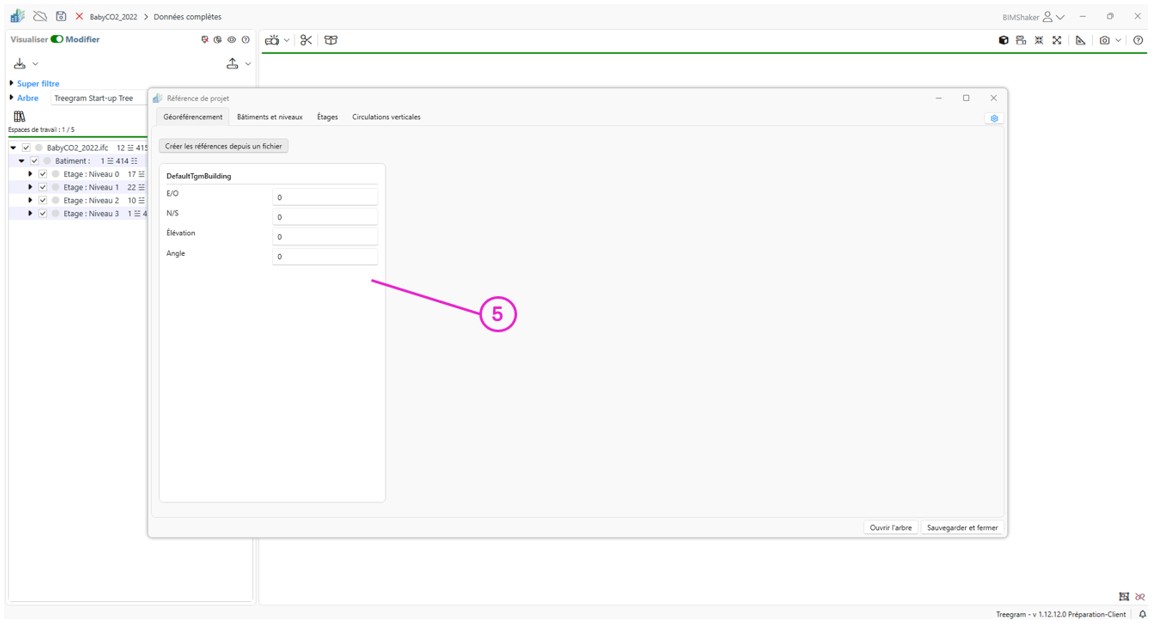Click the Sauvegarder et fermer button
This screenshot has width=1153, height=623.
[961, 528]
